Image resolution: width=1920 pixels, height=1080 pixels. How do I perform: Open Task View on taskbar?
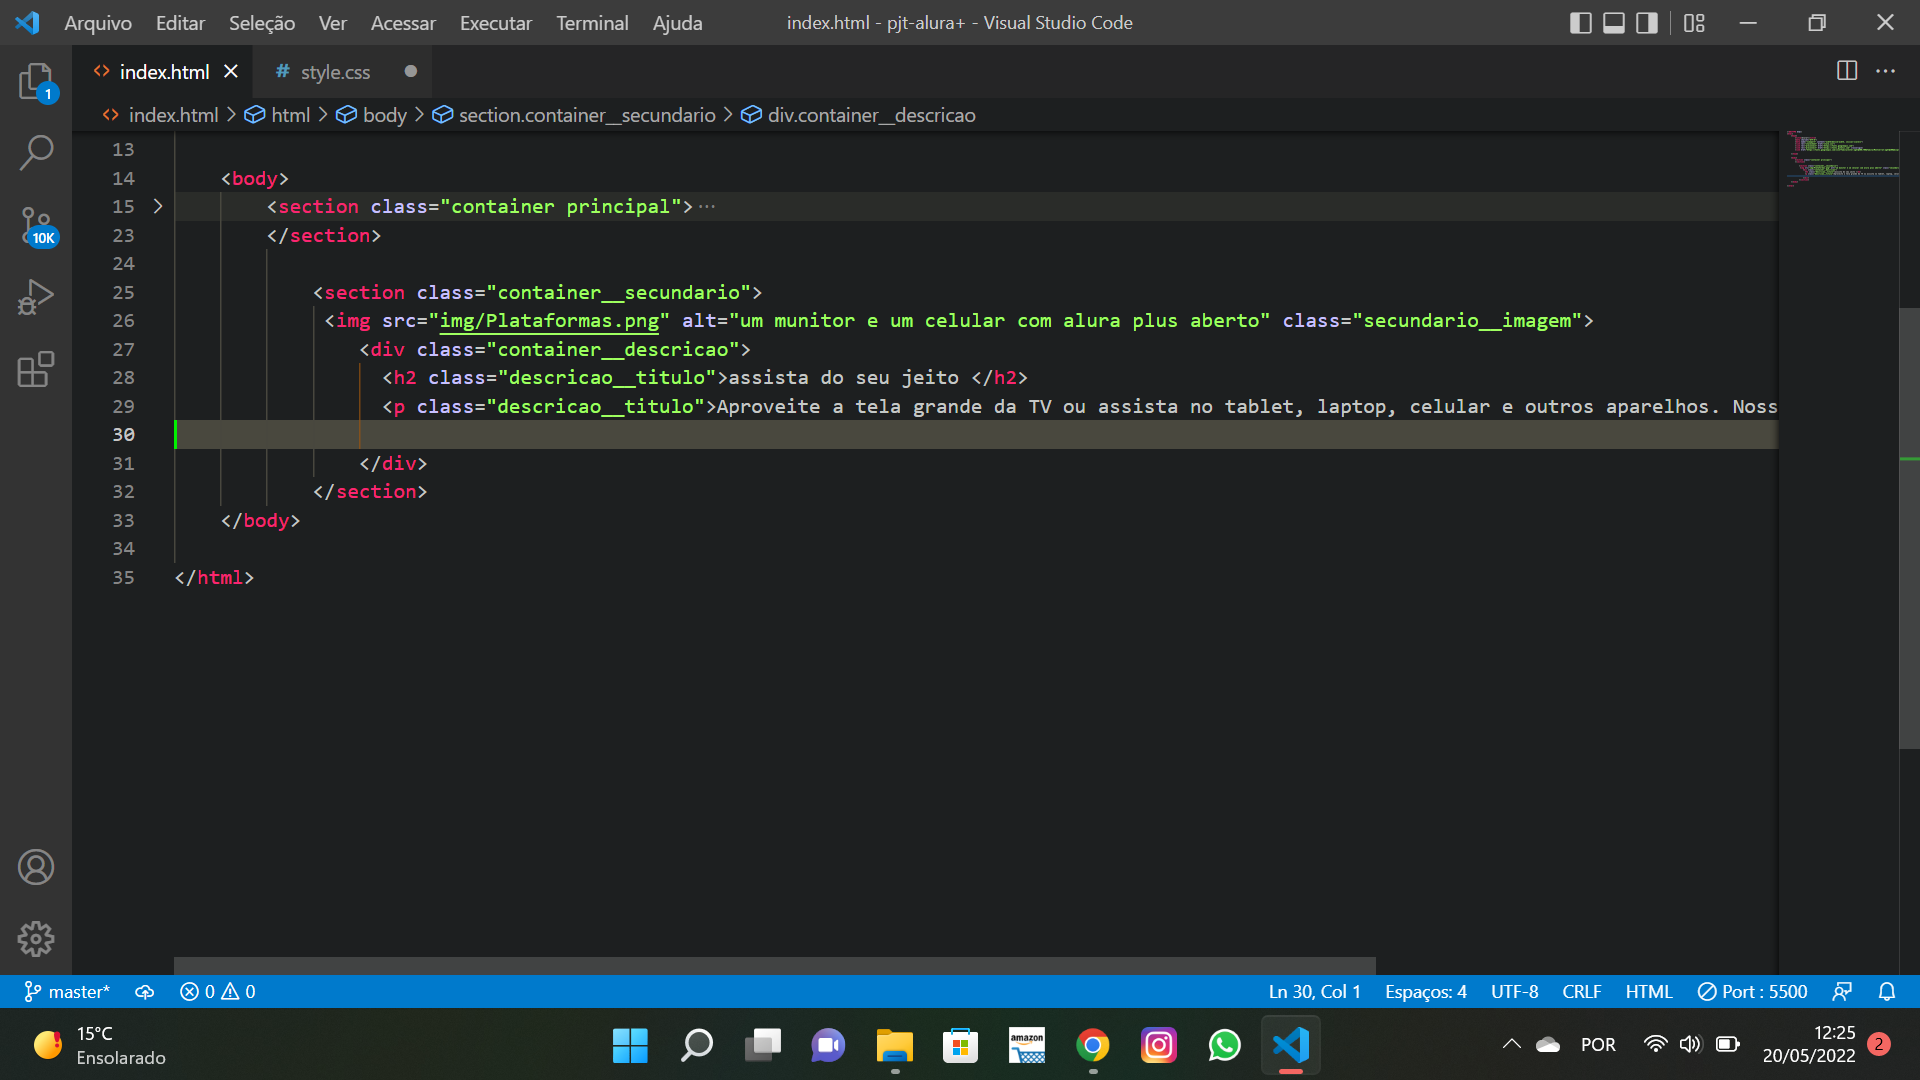pyautogui.click(x=762, y=1045)
